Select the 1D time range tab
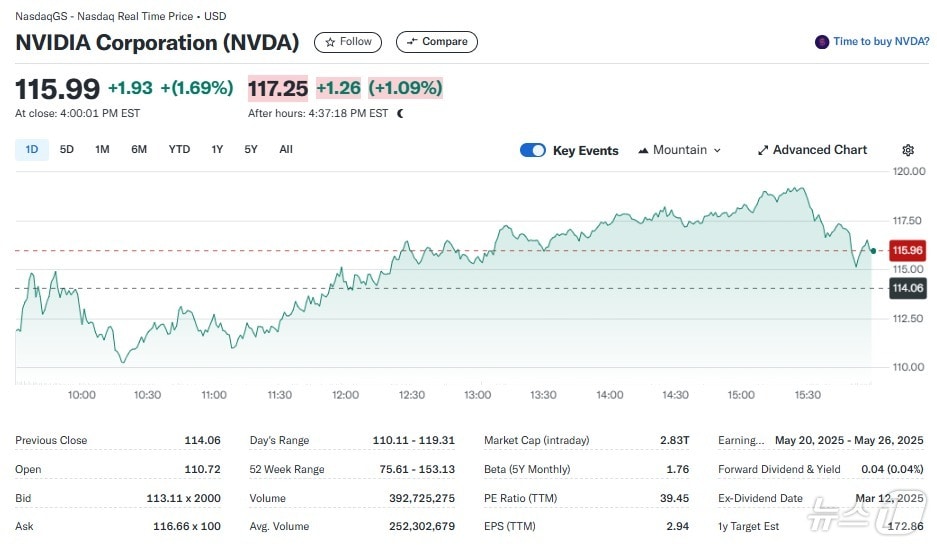937x547 pixels. (x=32, y=150)
